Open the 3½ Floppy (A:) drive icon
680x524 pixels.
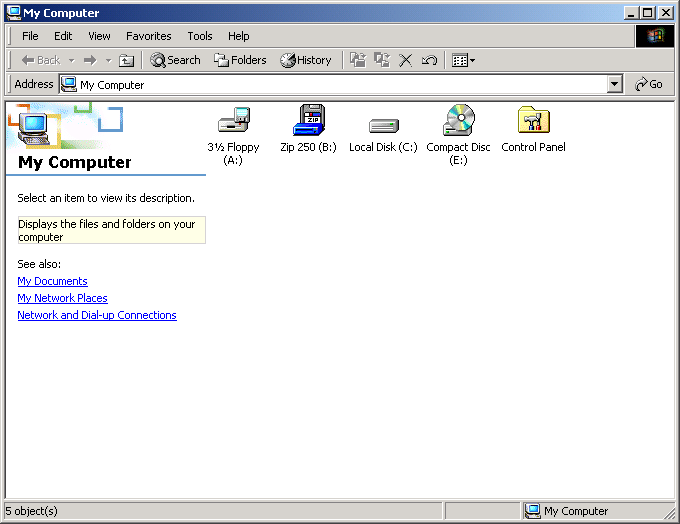[x=233, y=120]
